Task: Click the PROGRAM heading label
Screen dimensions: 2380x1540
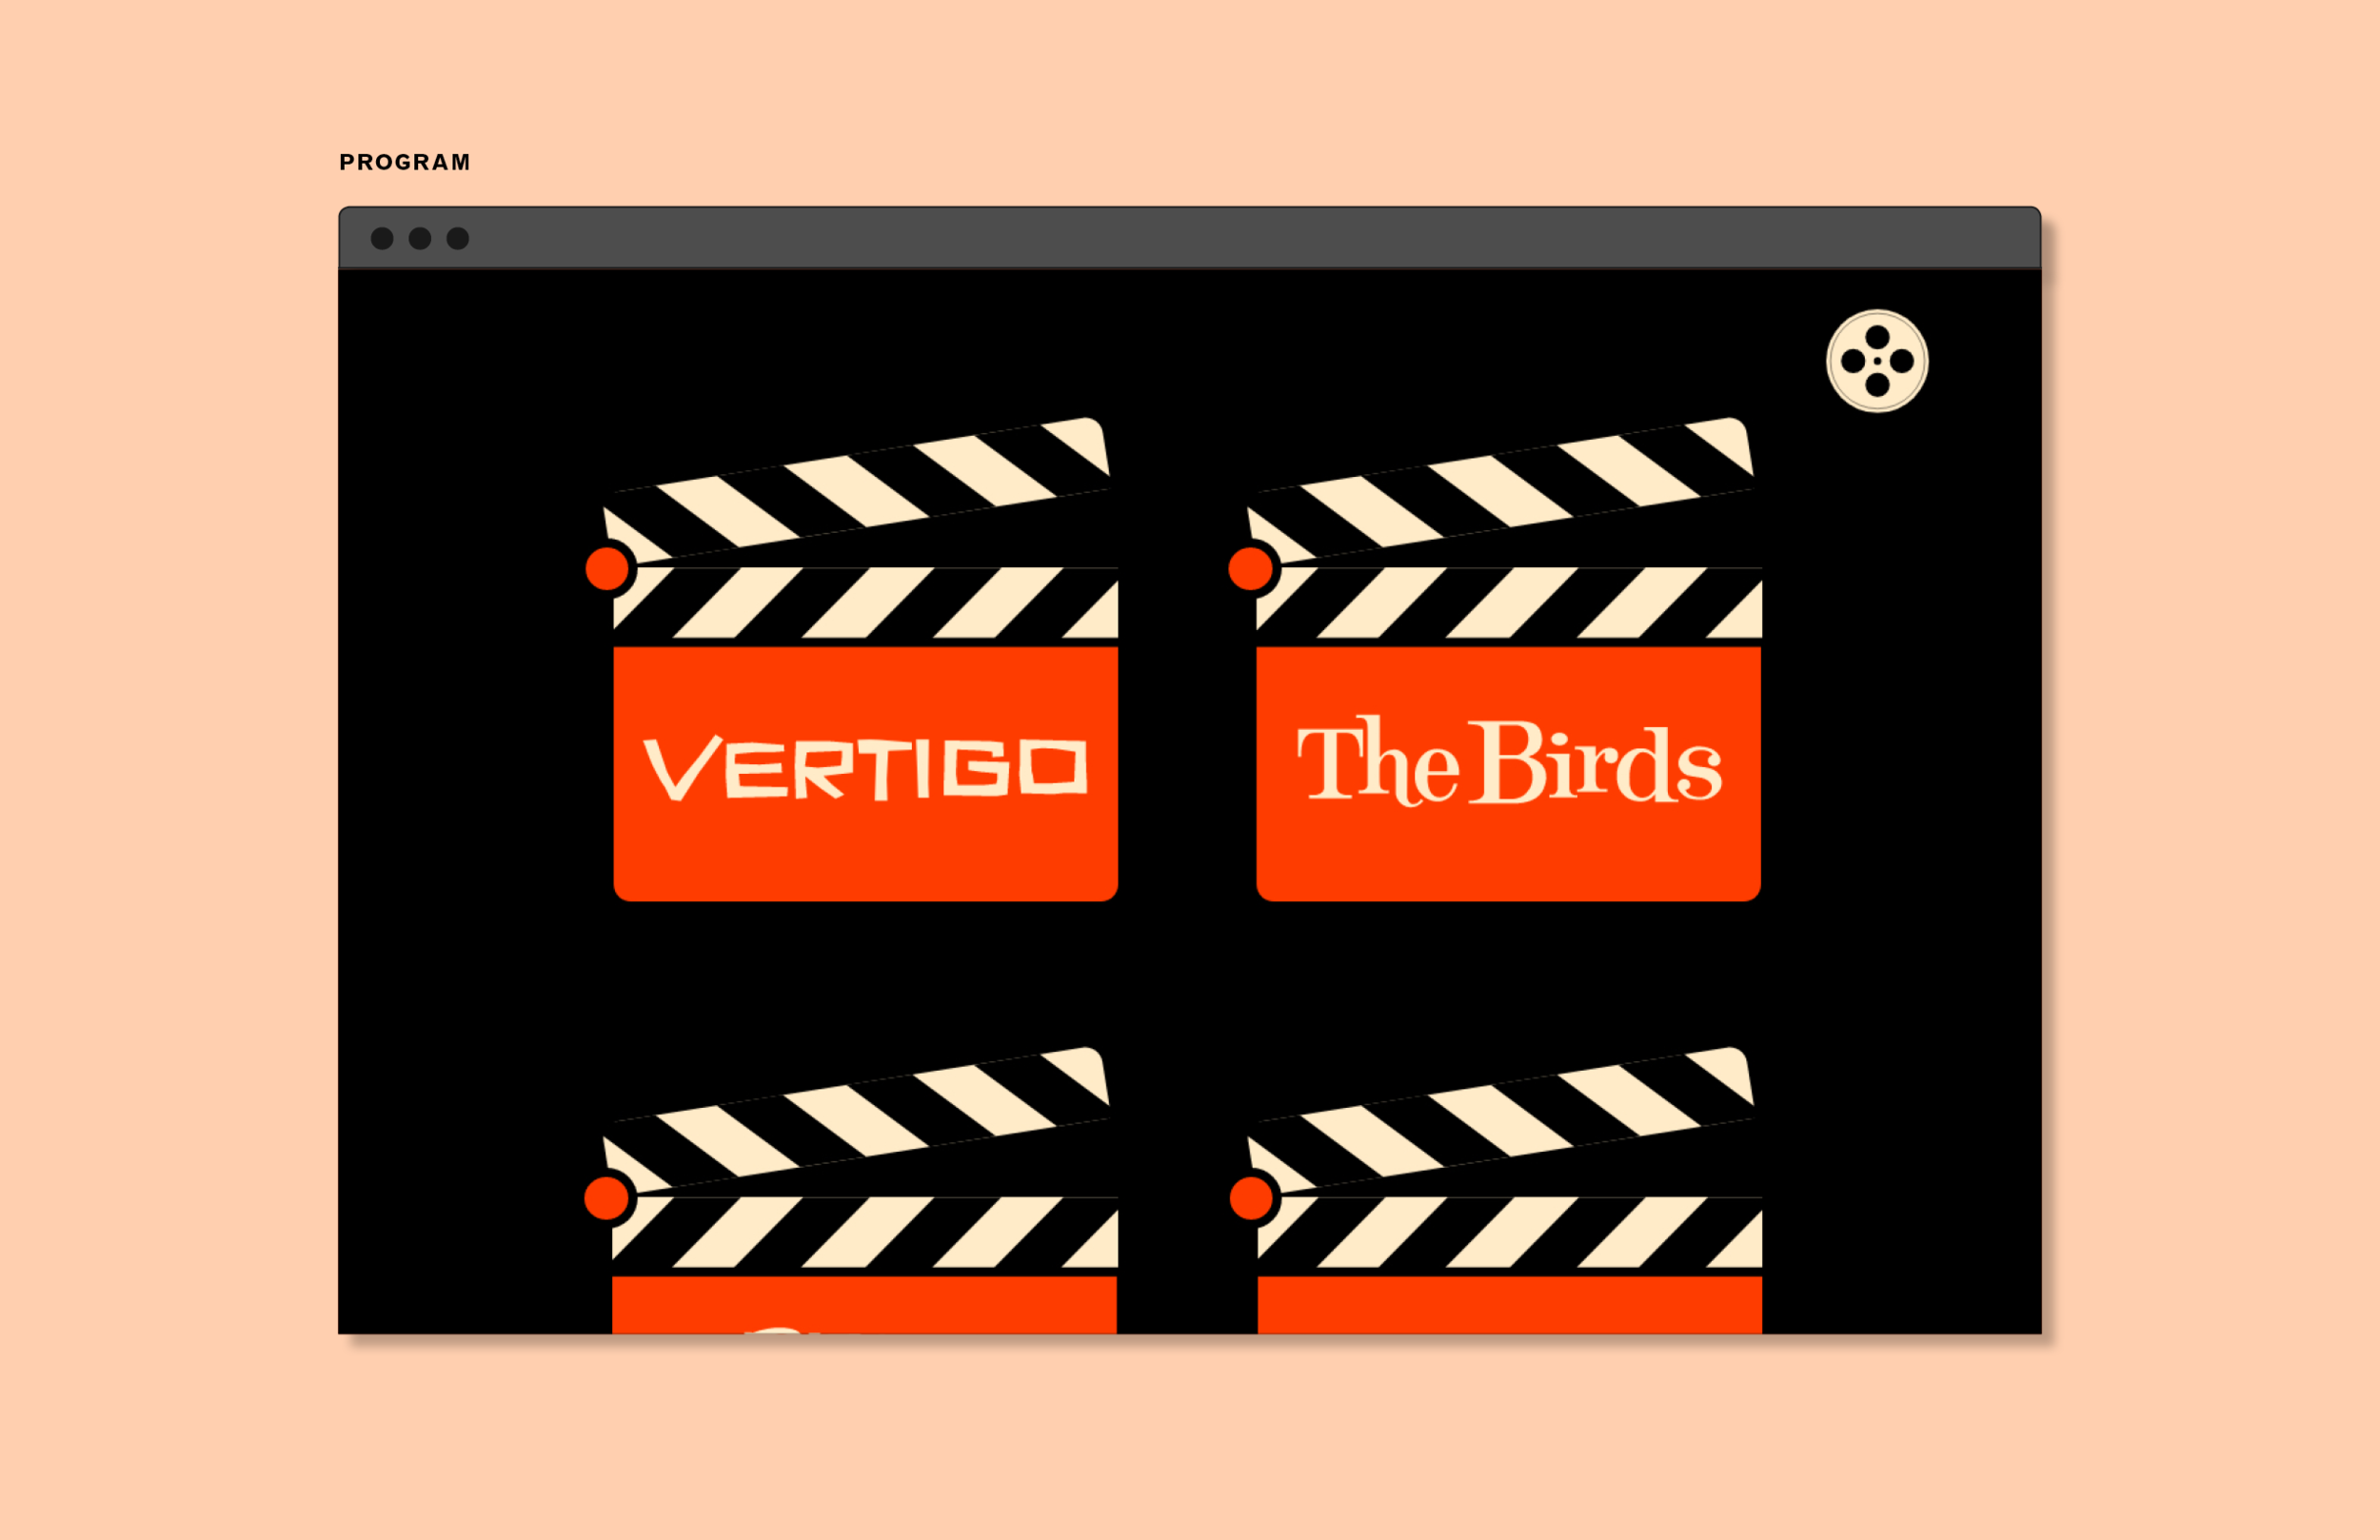Action: [404, 162]
